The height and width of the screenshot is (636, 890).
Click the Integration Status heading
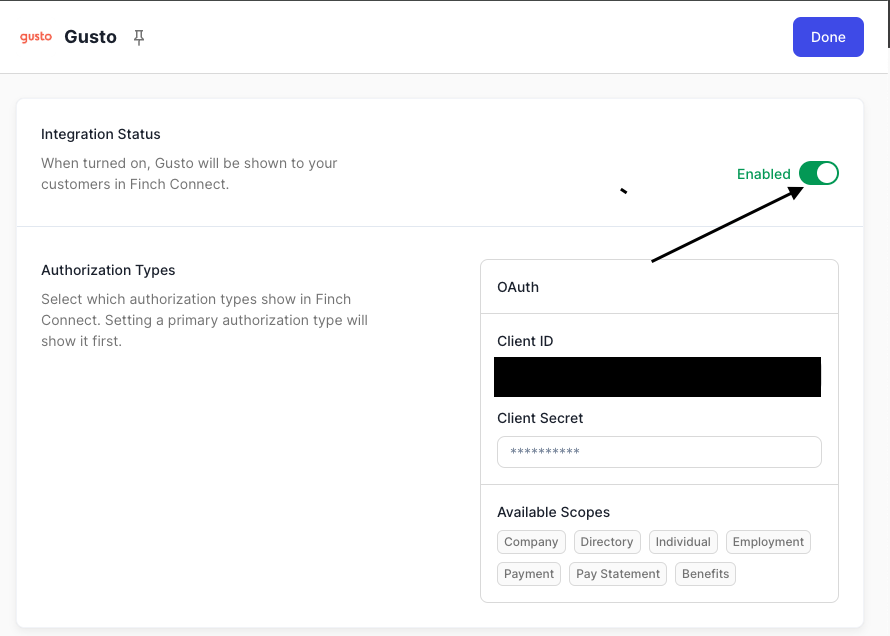pyautogui.click(x=100, y=134)
